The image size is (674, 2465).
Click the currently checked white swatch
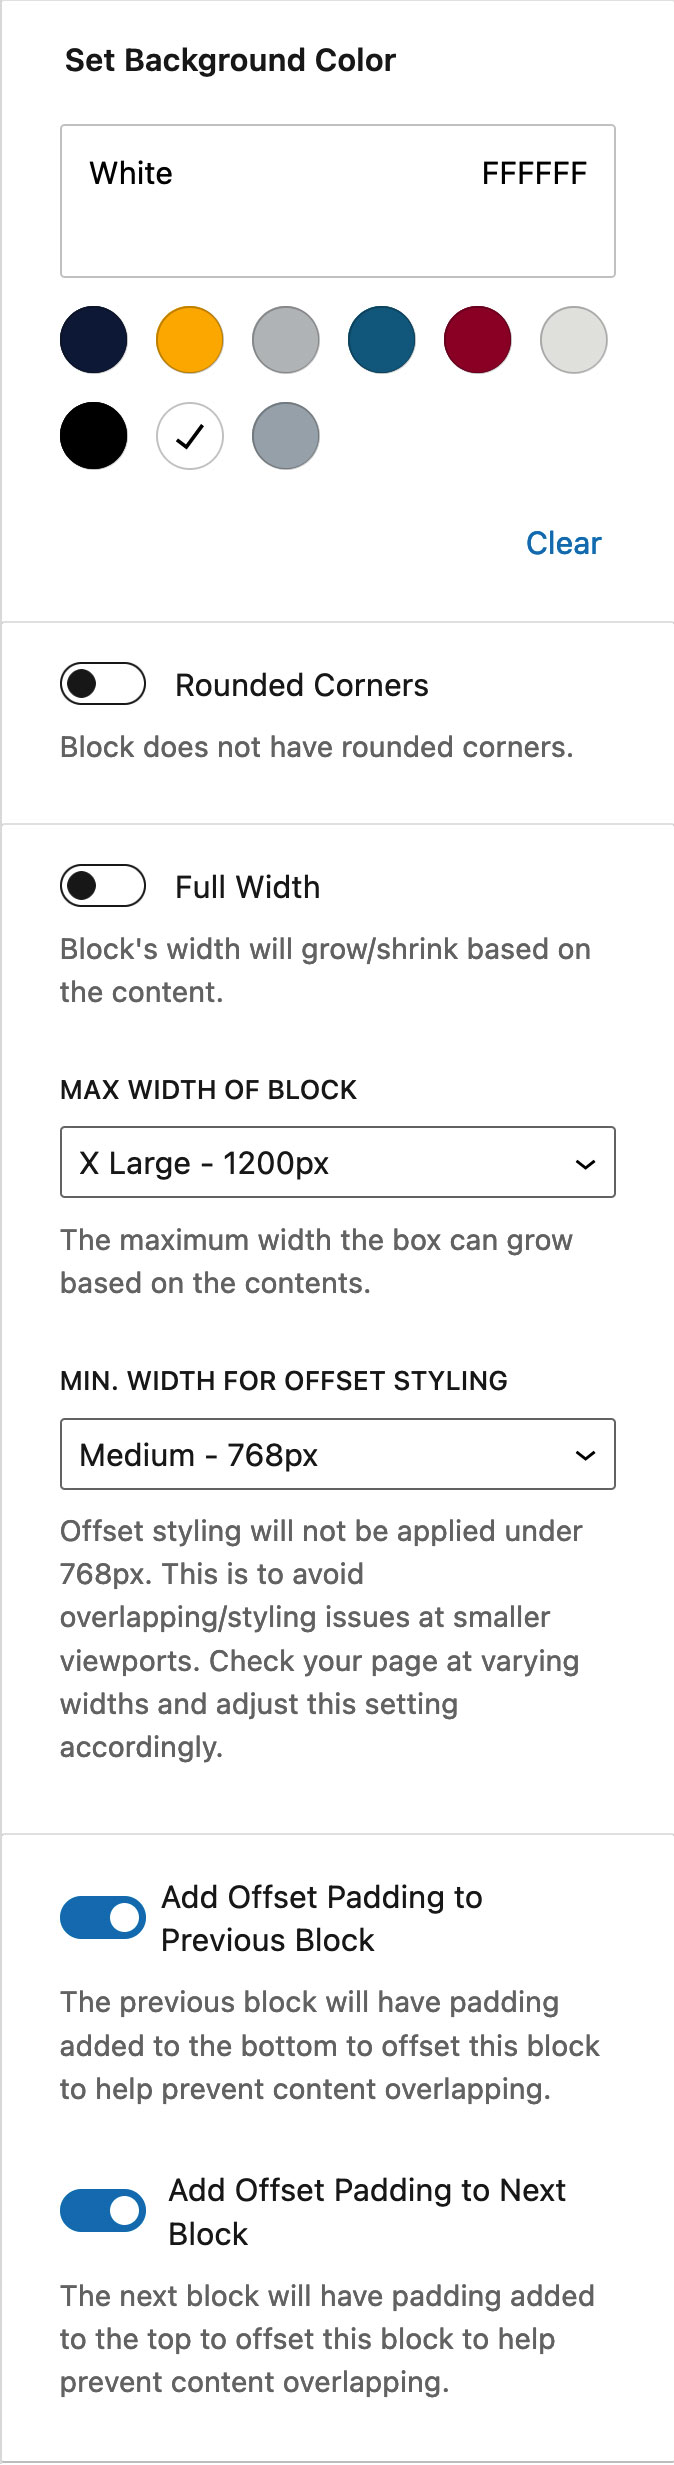189,435
